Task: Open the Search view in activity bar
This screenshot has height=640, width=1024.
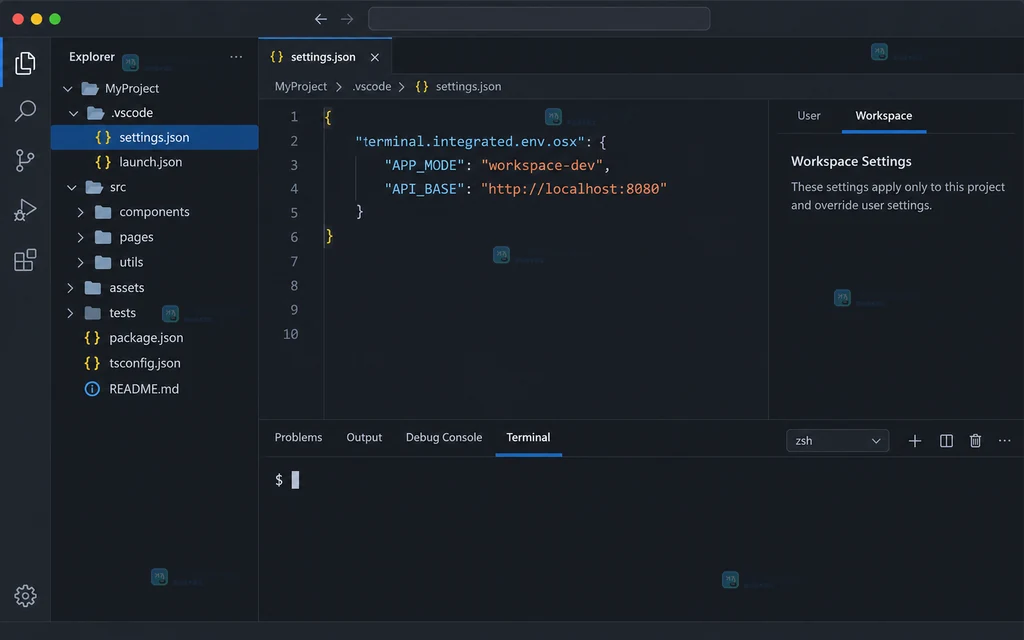Action: tap(25, 110)
